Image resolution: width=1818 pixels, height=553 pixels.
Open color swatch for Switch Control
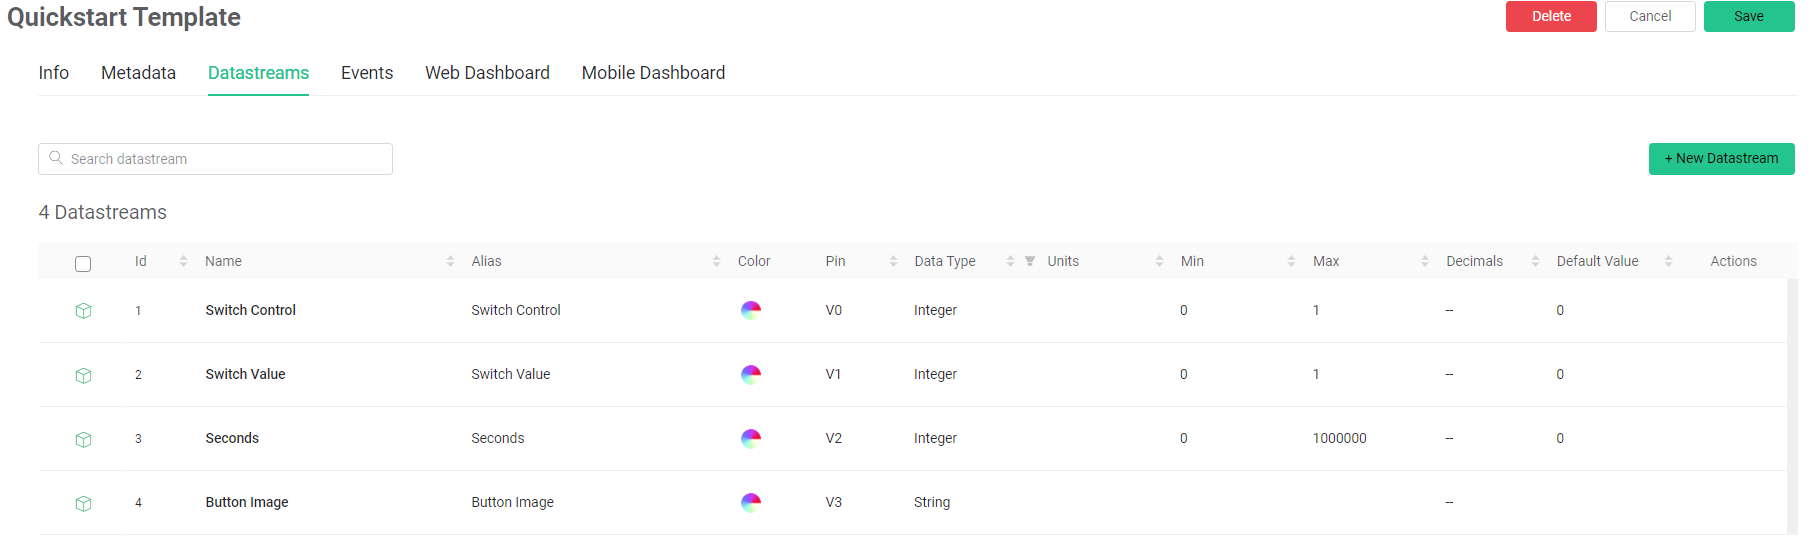coord(751,310)
